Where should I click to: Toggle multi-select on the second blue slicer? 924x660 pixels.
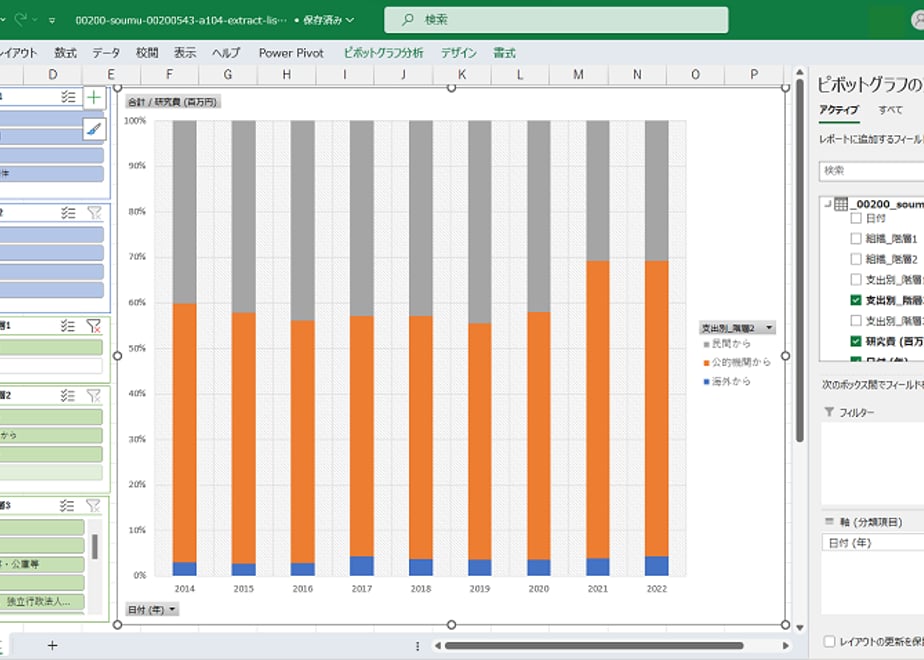click(x=68, y=213)
